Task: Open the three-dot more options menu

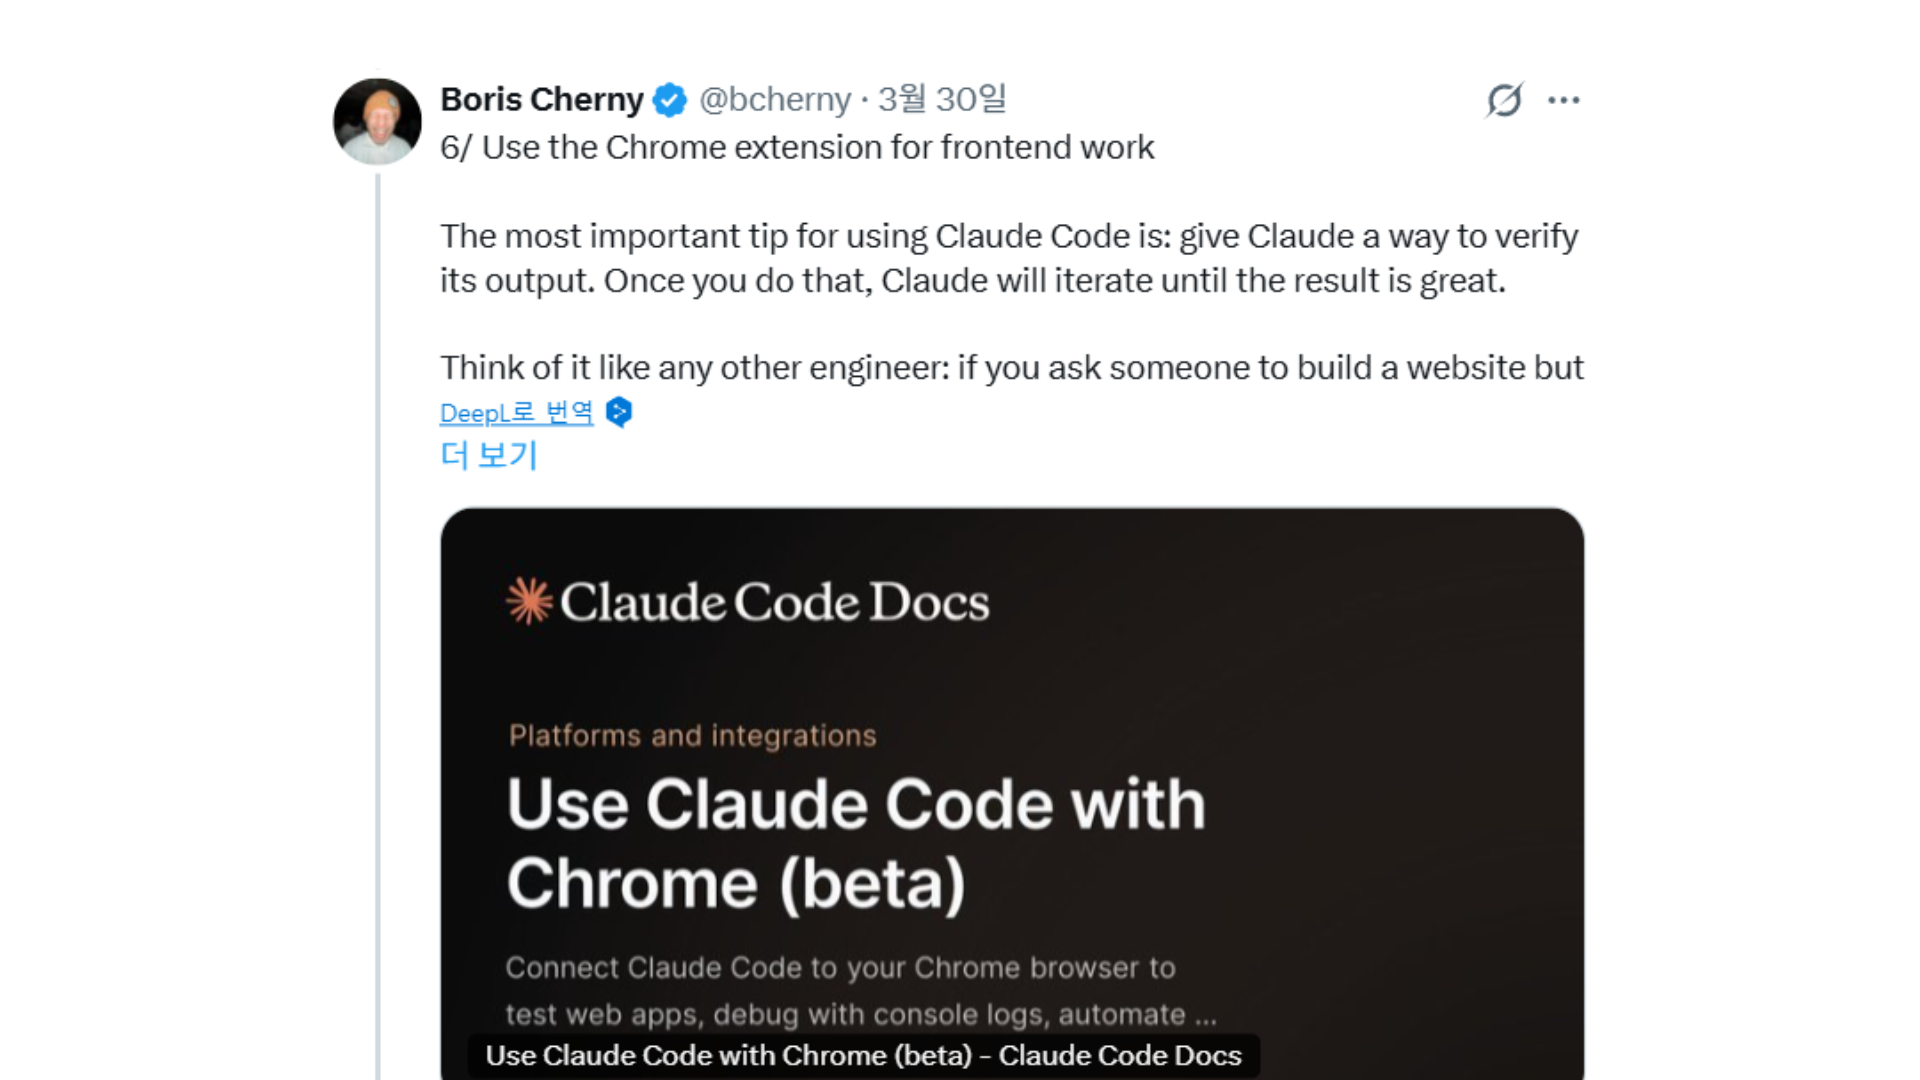Action: click(1563, 100)
